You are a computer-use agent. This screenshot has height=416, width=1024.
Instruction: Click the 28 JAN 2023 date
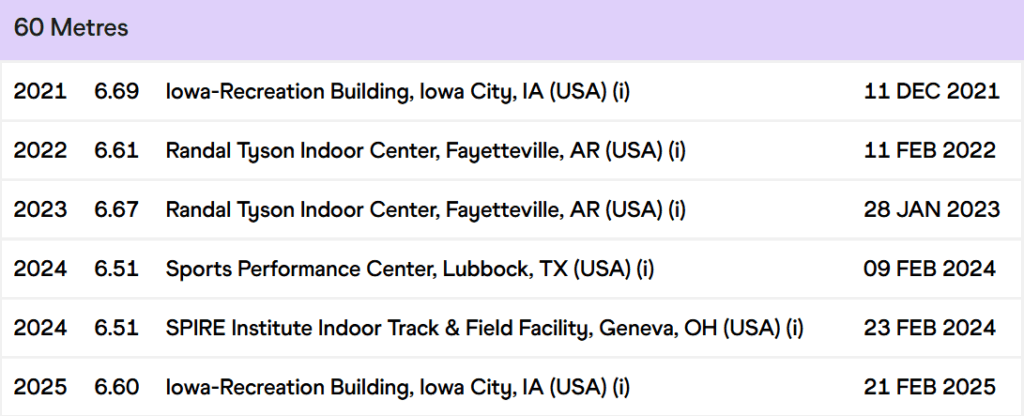931,210
